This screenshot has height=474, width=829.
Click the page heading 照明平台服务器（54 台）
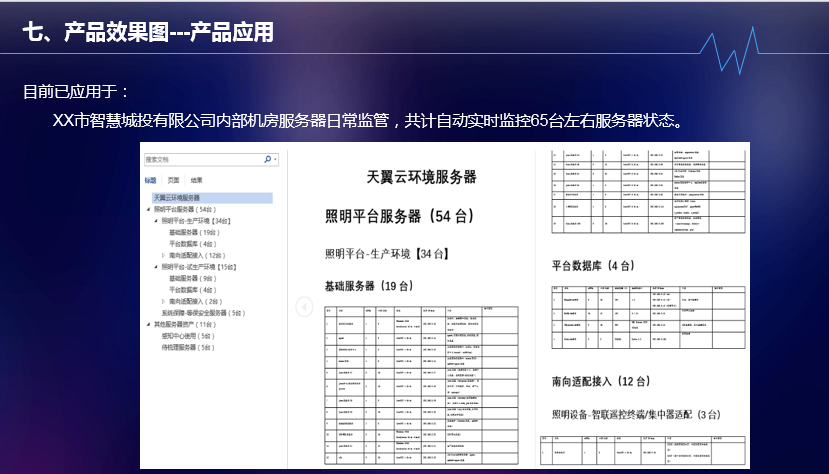[400, 216]
